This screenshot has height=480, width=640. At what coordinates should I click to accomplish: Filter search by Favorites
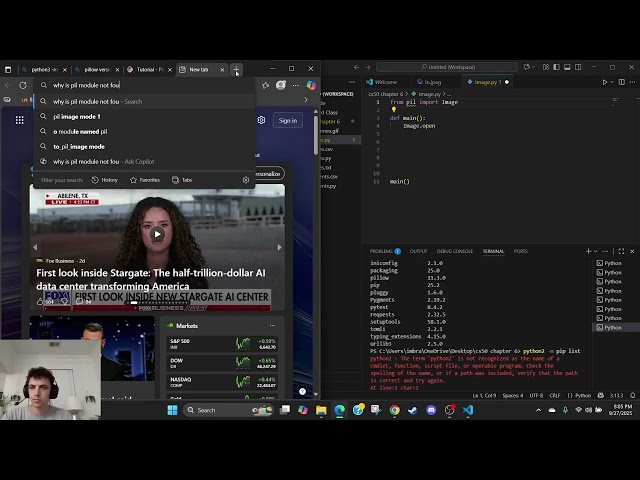click(x=144, y=180)
